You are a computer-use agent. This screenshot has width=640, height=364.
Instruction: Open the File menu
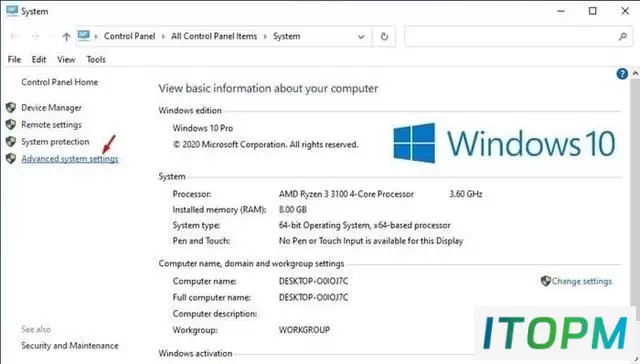[x=14, y=60]
